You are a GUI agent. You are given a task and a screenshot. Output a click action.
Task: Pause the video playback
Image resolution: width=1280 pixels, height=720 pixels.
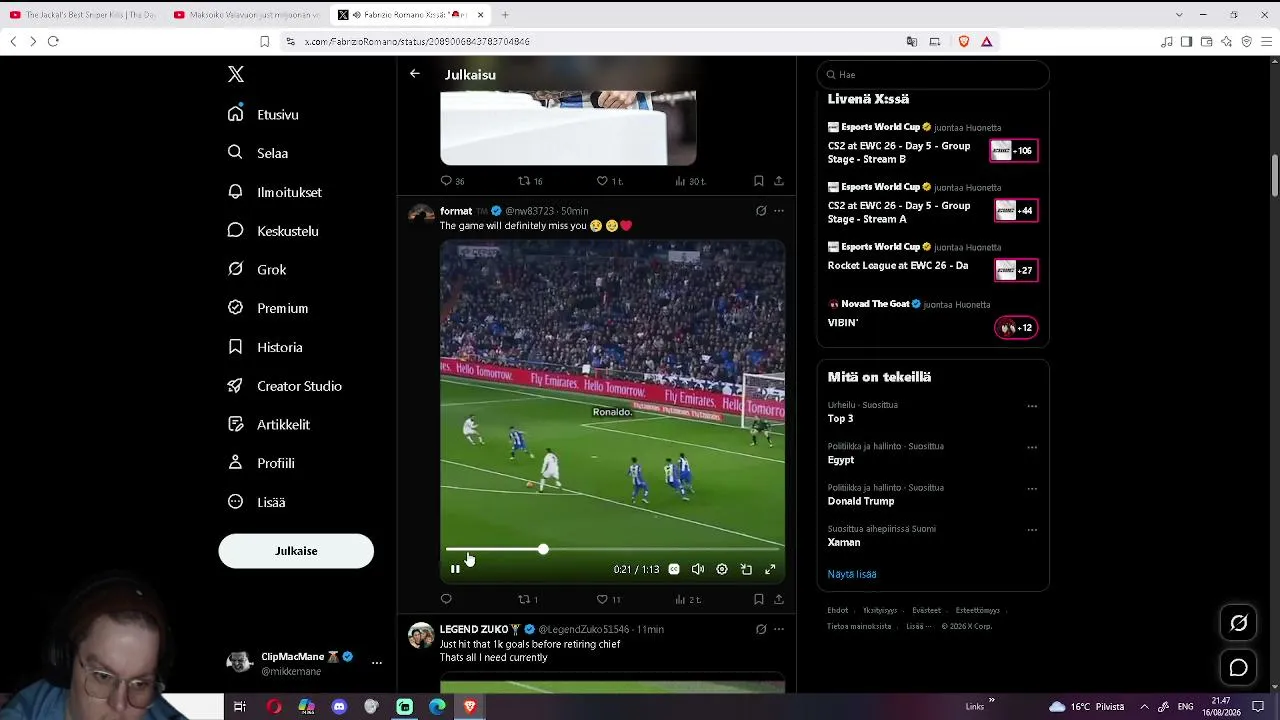[455, 569]
